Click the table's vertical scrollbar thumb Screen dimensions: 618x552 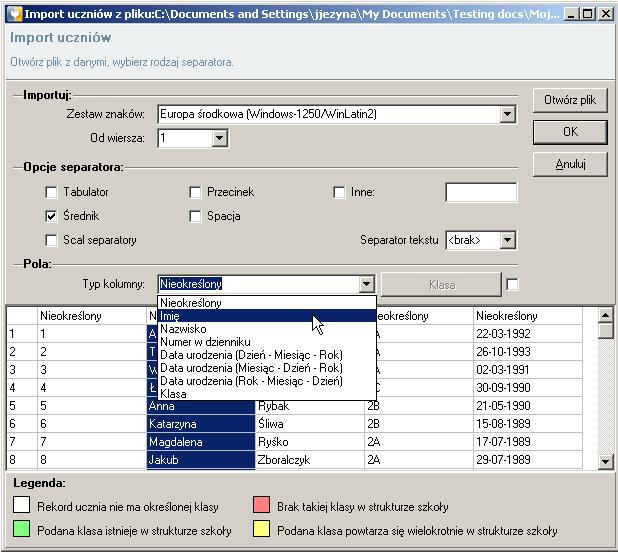coord(605,331)
